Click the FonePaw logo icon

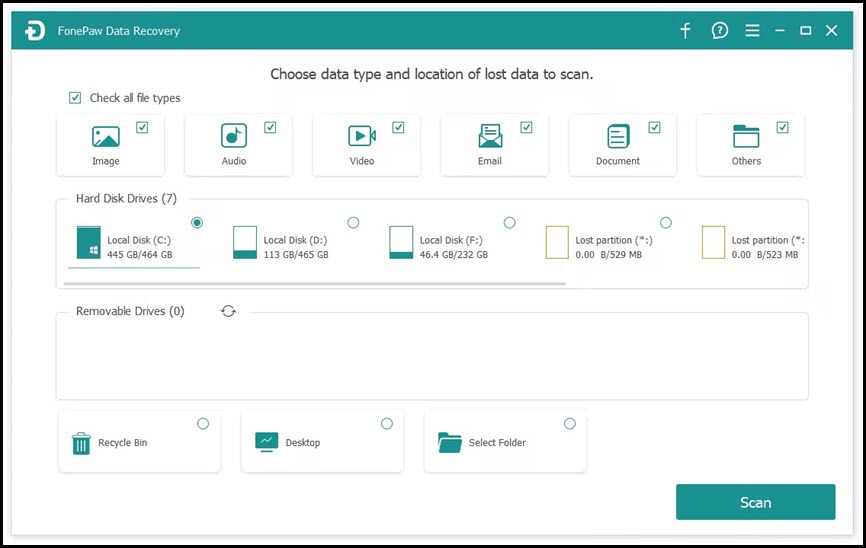tap(35, 31)
